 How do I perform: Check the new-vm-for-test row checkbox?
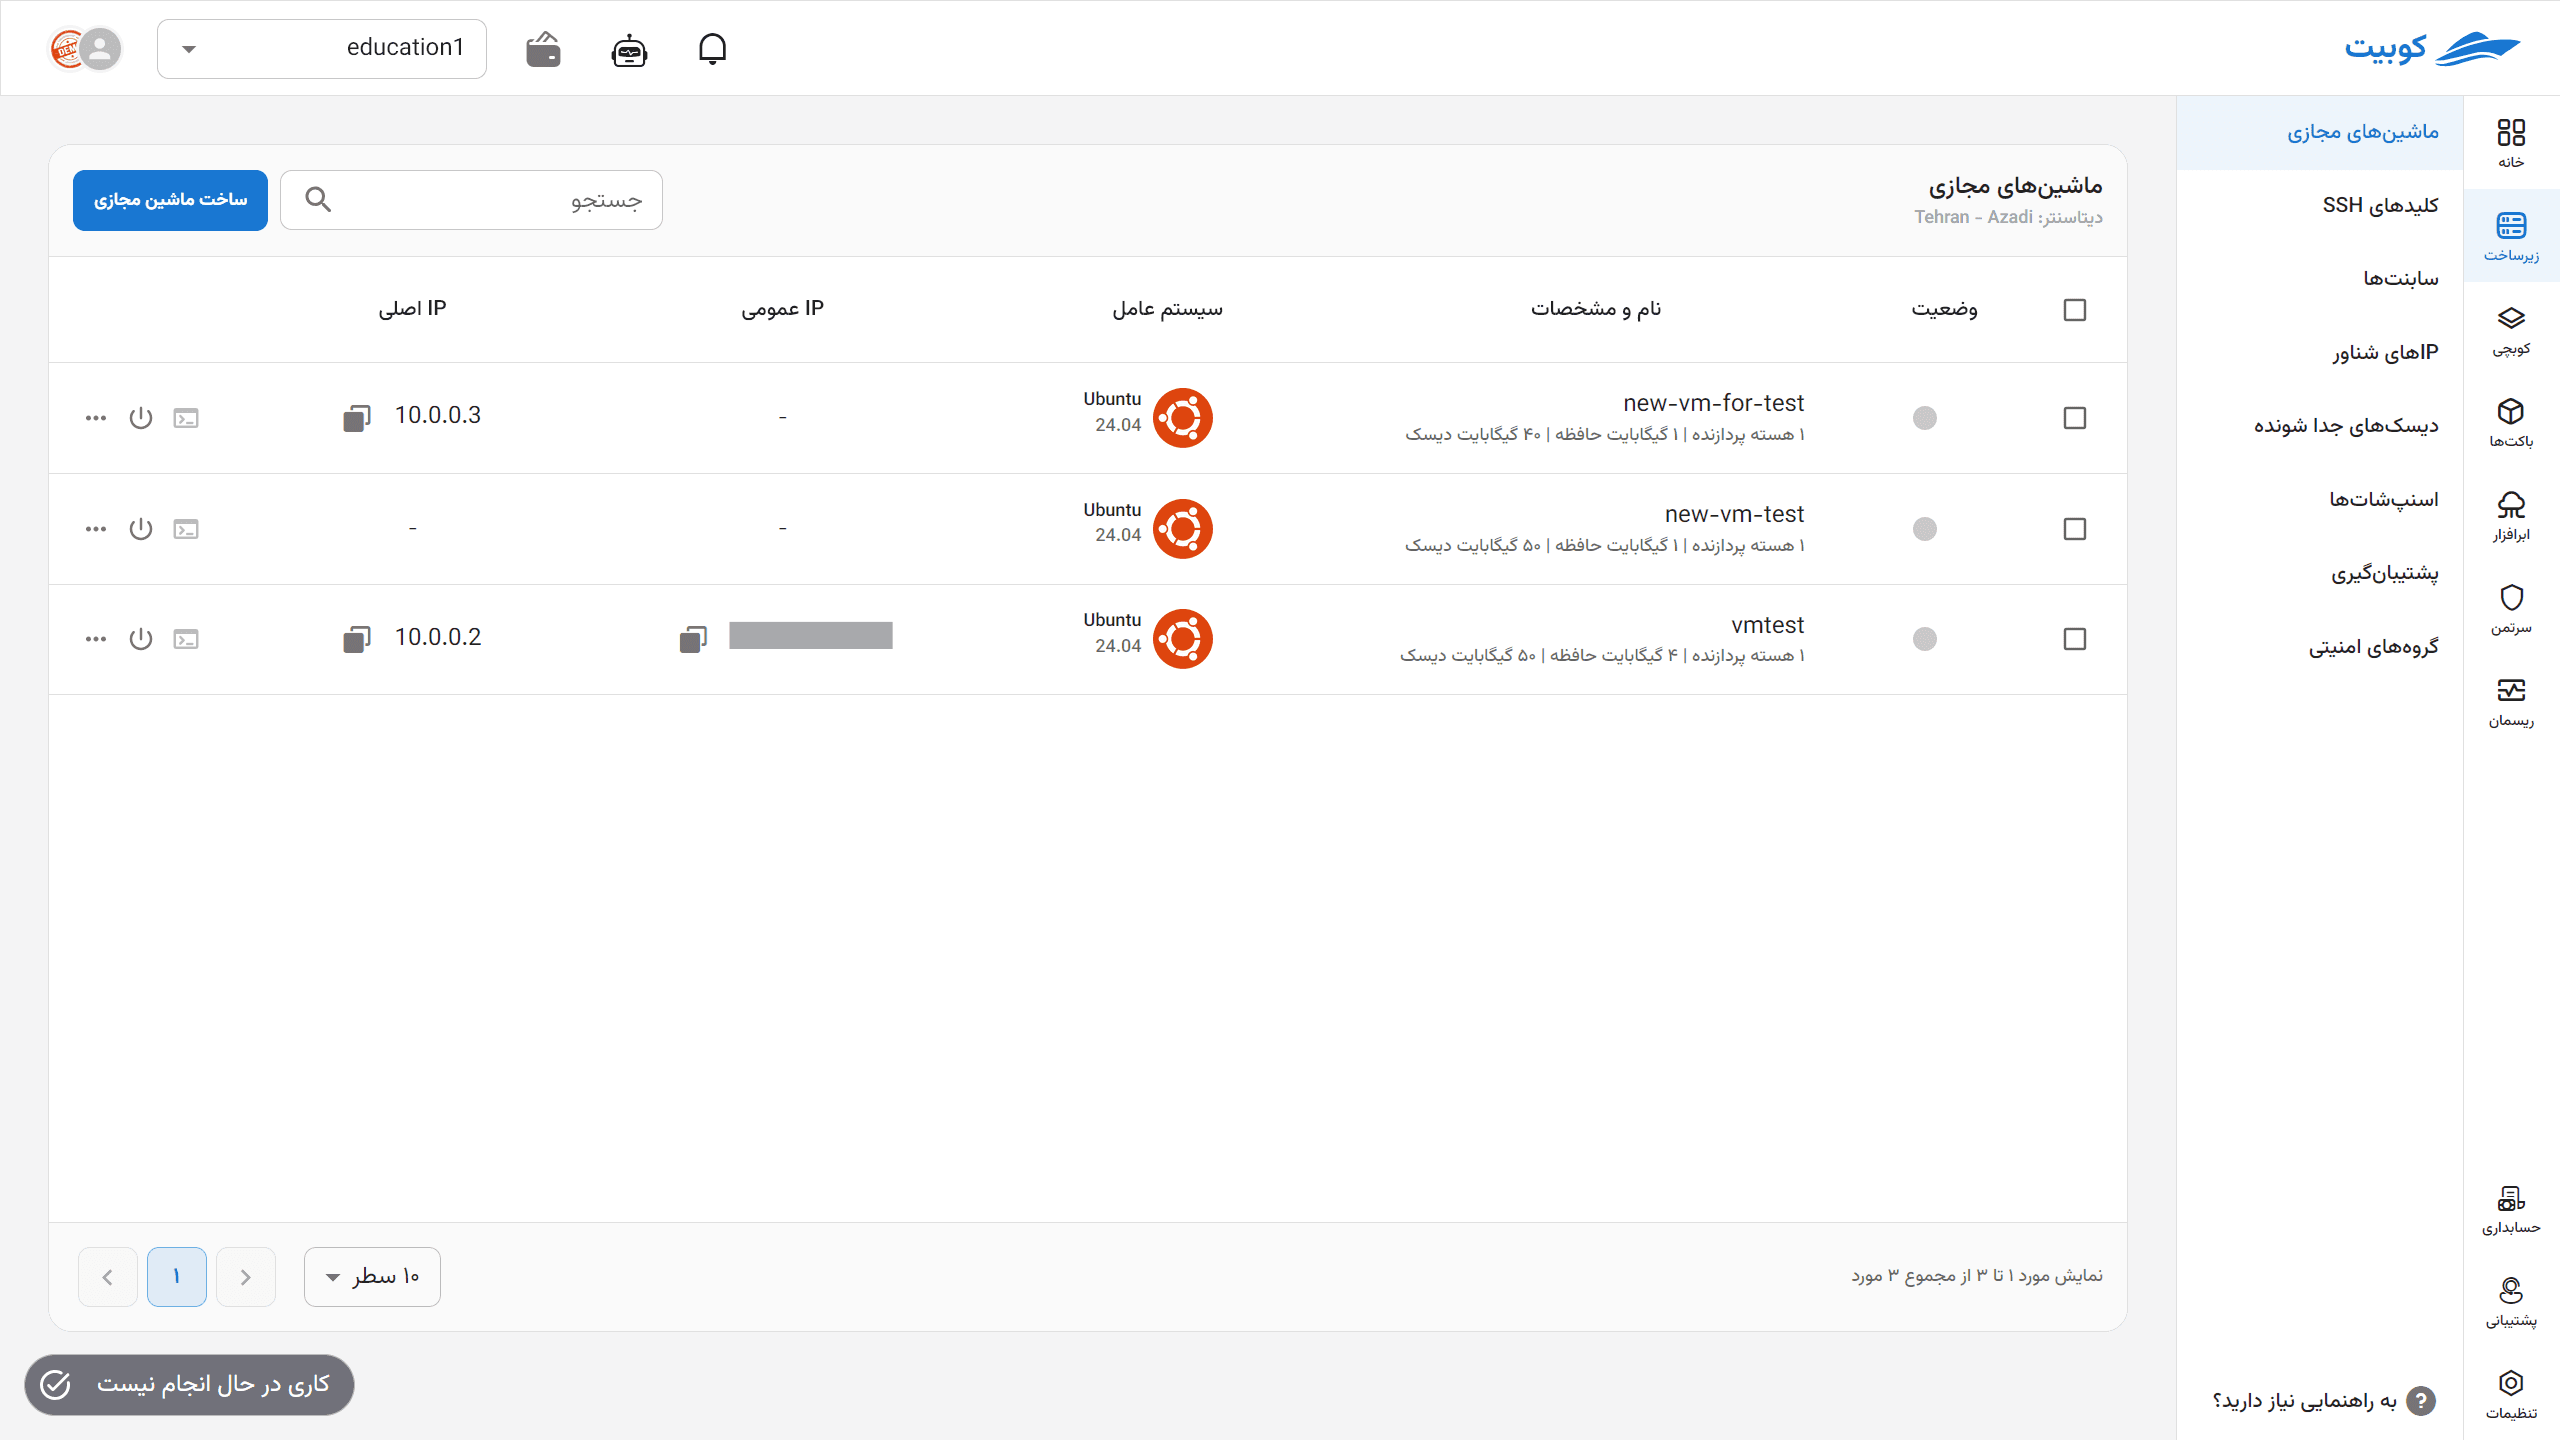point(2075,418)
